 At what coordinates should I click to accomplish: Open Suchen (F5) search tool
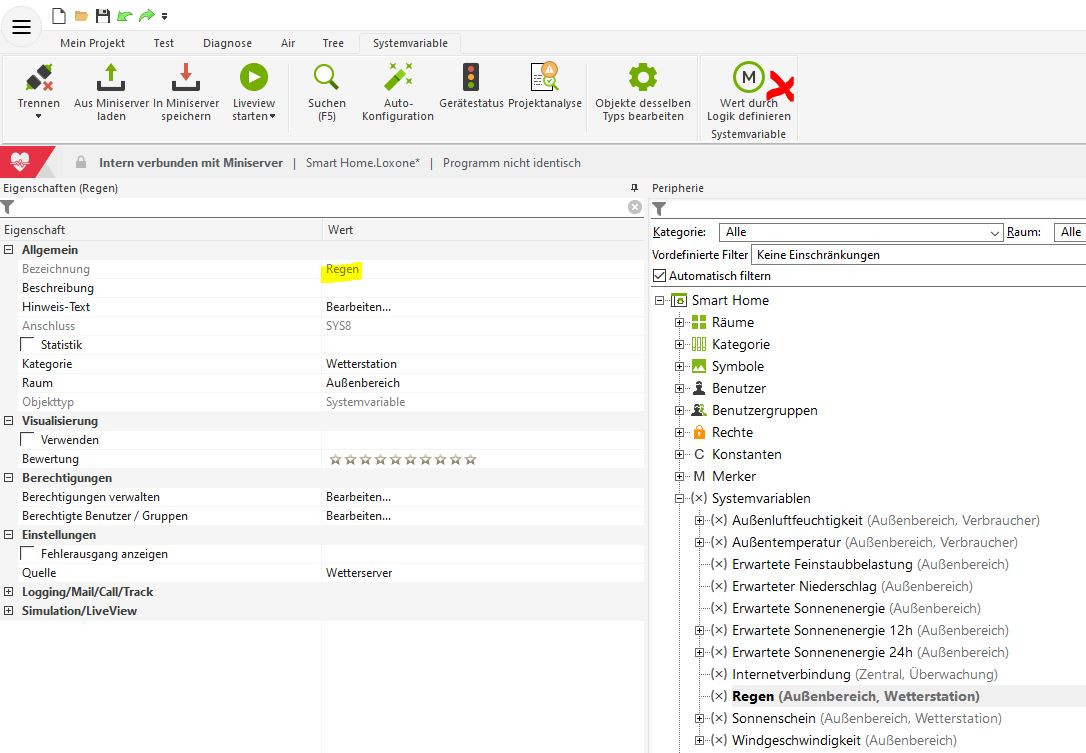tap(327, 78)
